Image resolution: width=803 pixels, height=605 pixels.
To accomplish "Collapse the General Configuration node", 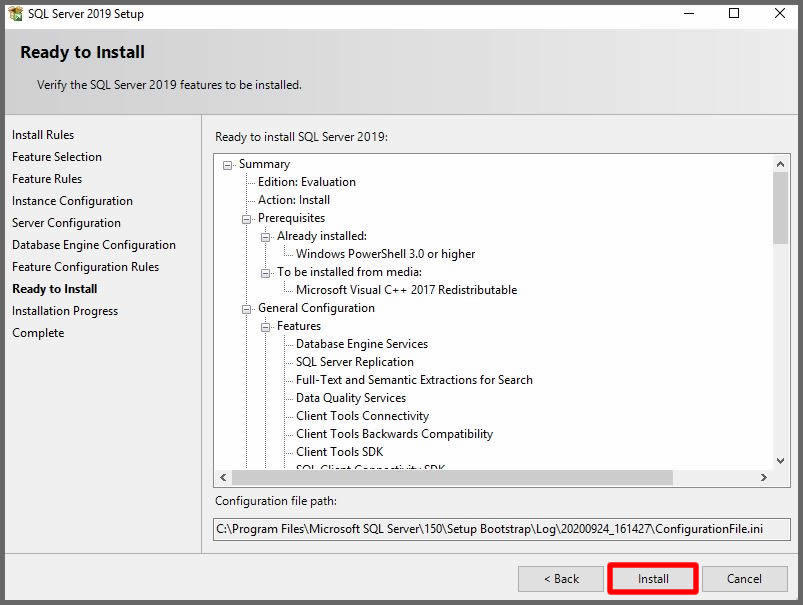I will 247,308.
